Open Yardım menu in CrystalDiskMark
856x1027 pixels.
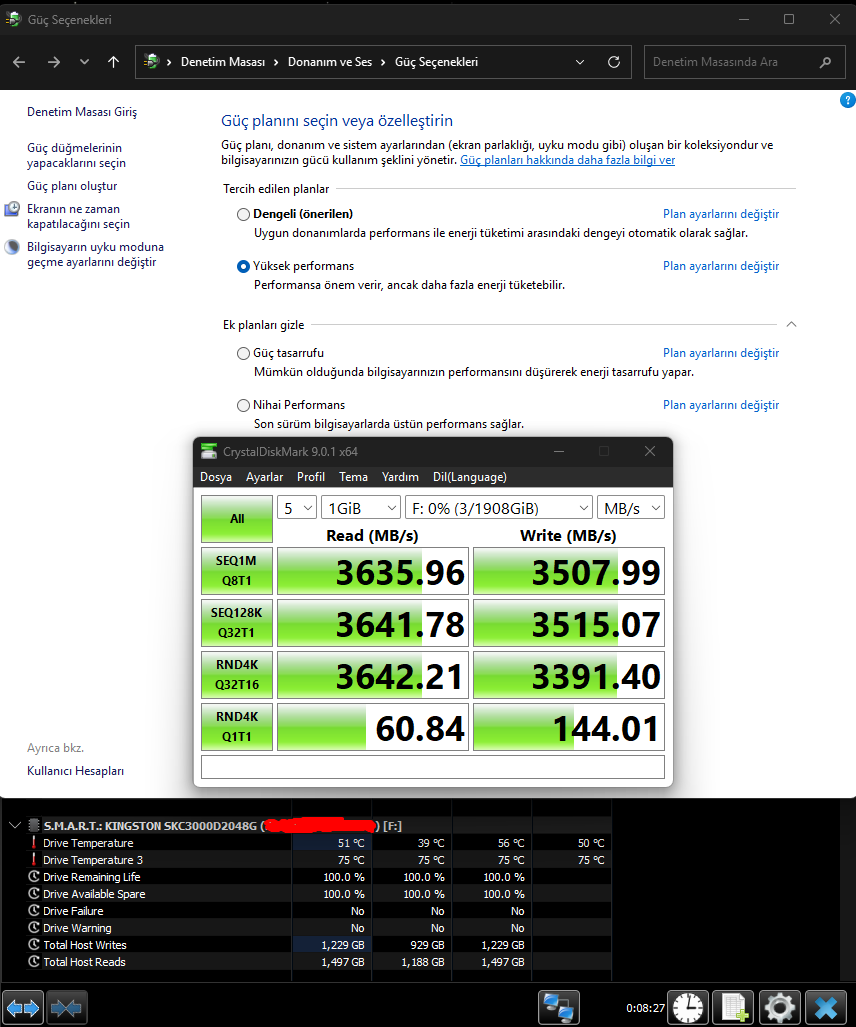click(400, 477)
